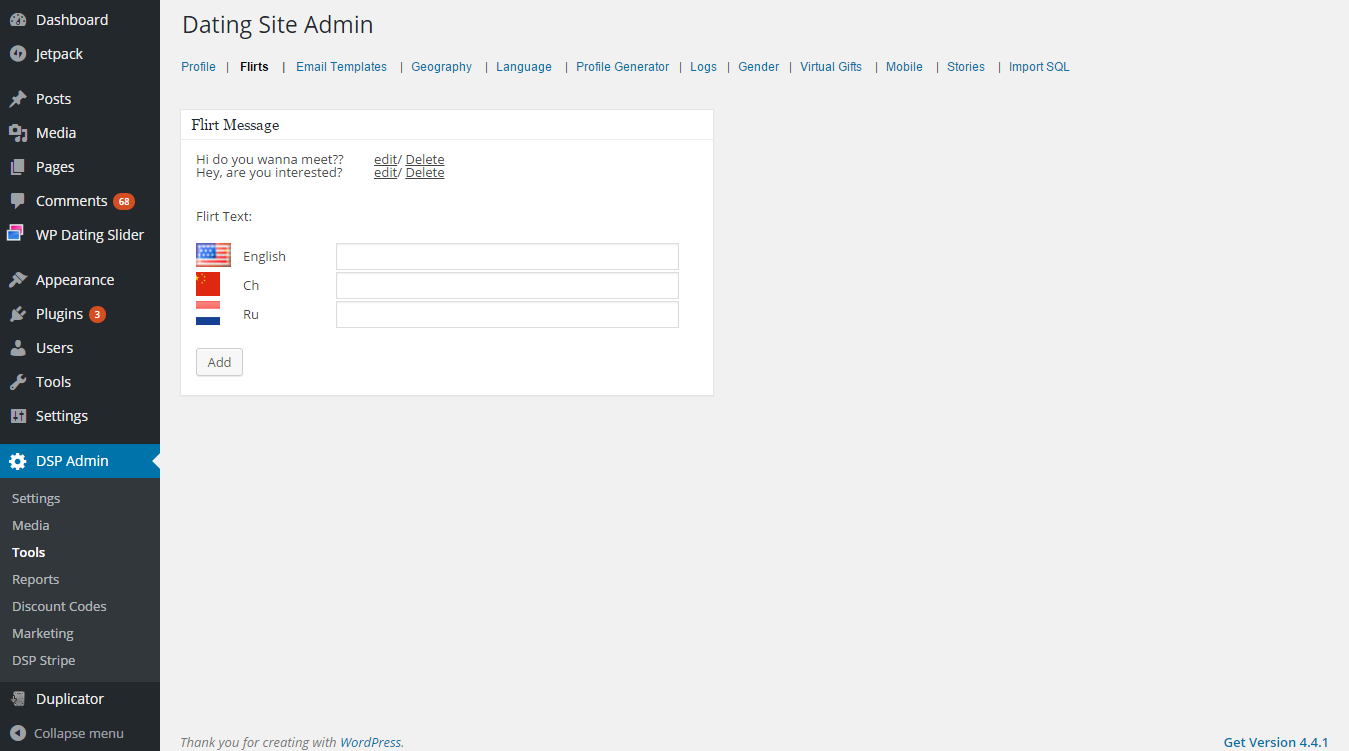Click the Comments speech bubble icon
Image resolution: width=1349 pixels, height=751 pixels.
pyautogui.click(x=18, y=201)
